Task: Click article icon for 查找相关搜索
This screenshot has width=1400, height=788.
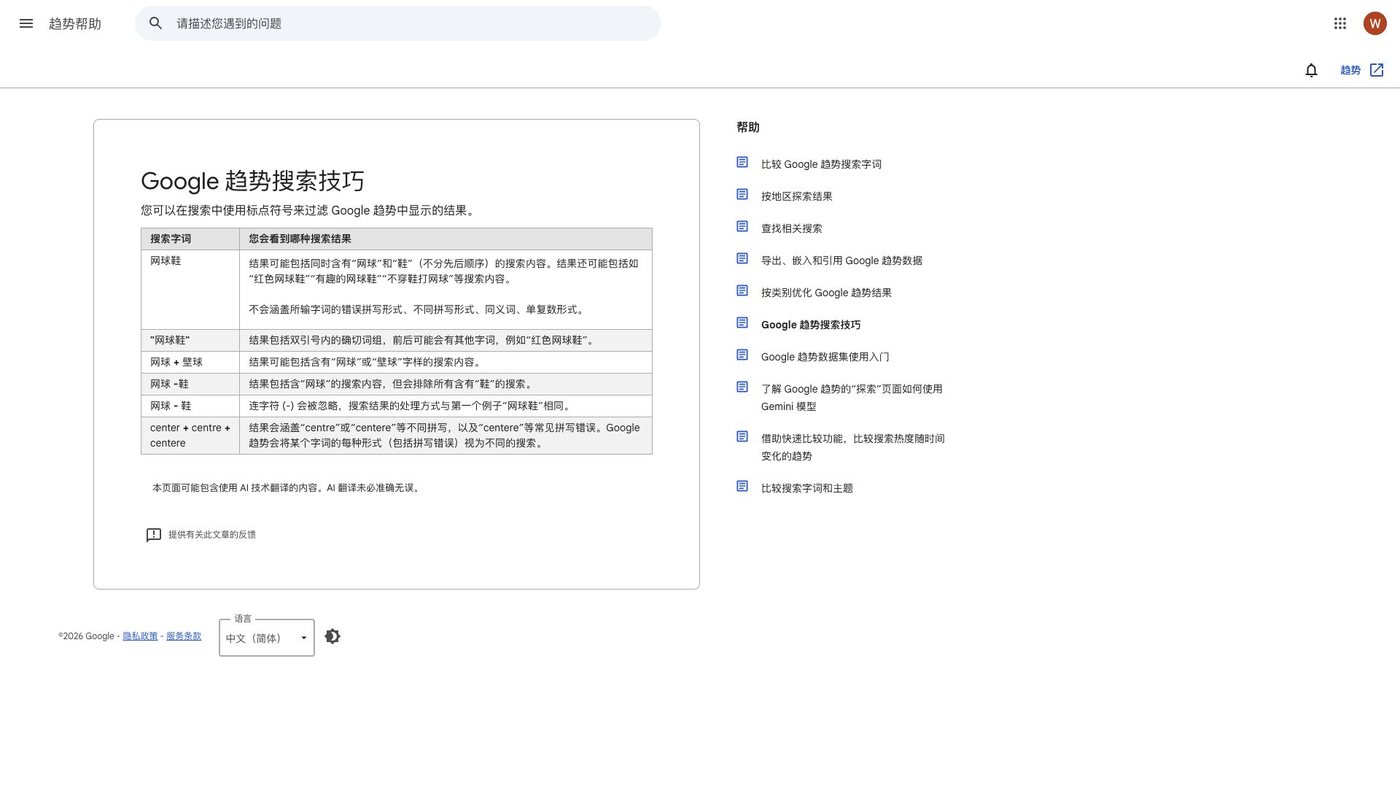Action: [x=742, y=226]
